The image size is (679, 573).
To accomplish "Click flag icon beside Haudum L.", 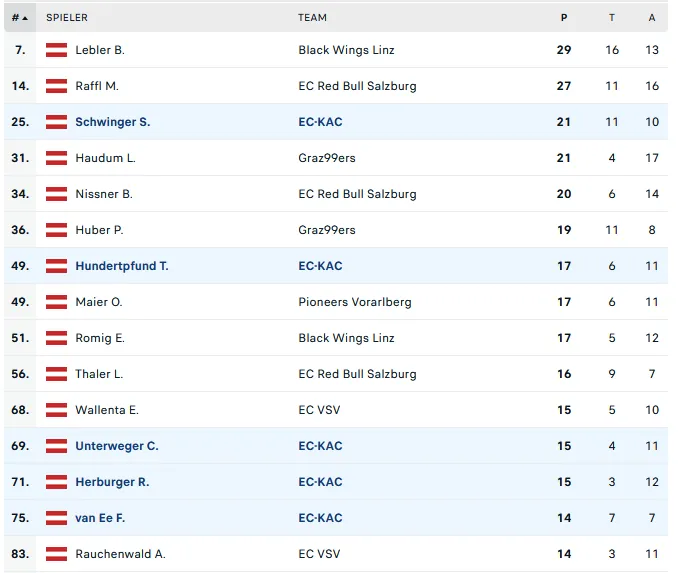I will click(56, 158).
